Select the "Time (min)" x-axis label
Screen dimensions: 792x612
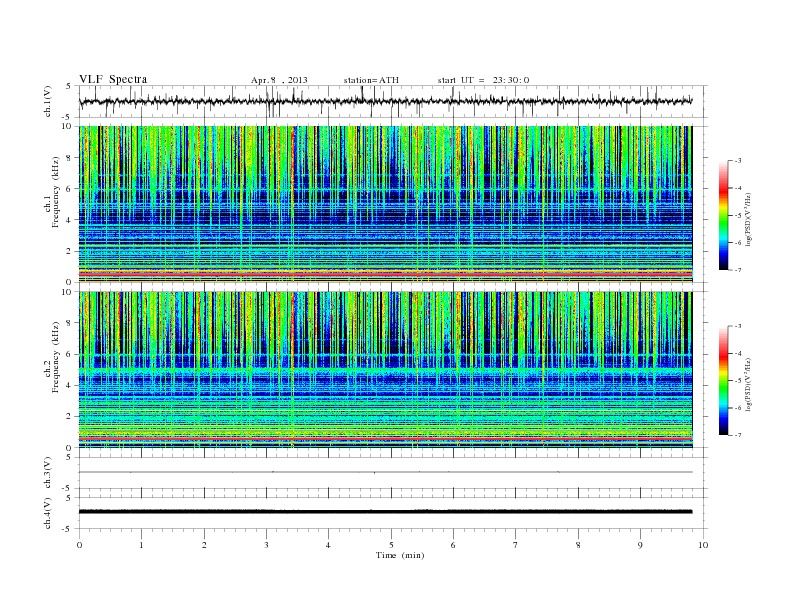pyautogui.click(x=400, y=555)
